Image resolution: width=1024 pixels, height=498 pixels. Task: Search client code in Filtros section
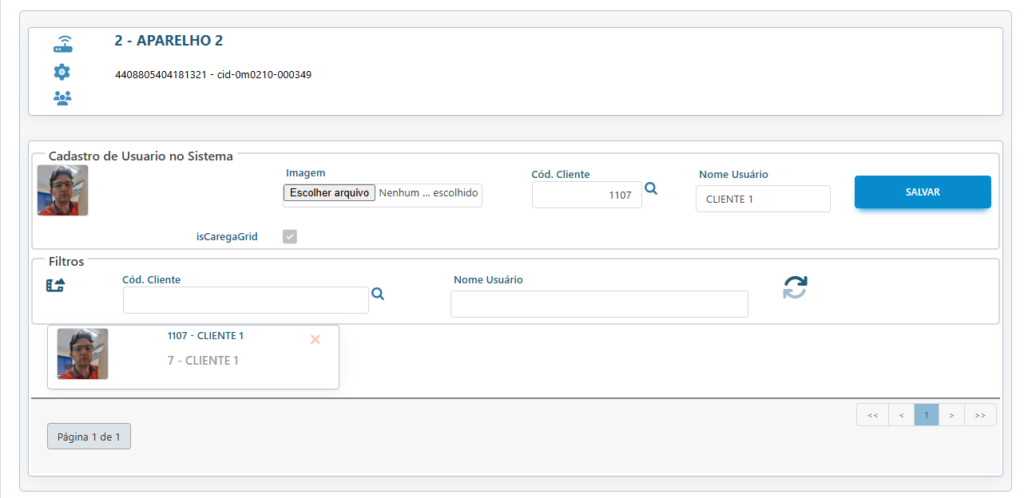(377, 294)
